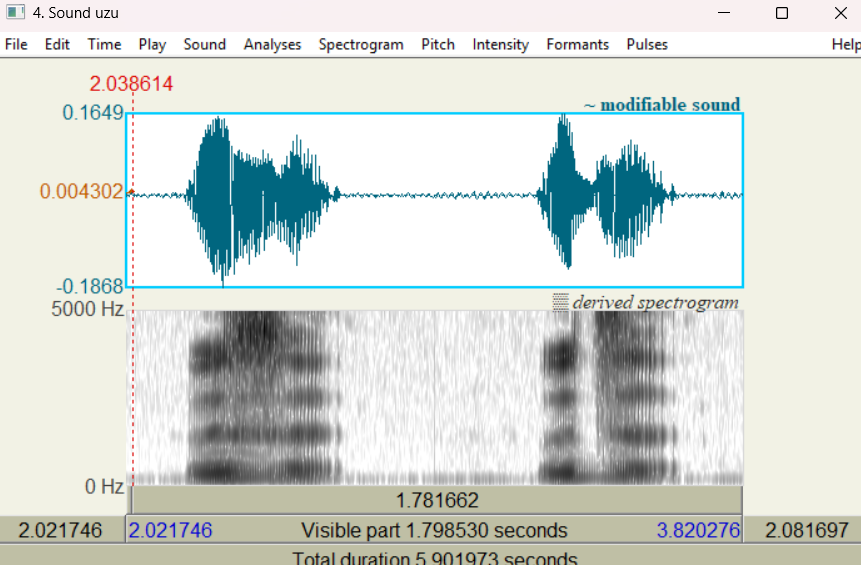861x565 pixels.
Task: Click the blue 2.021746 window start time
Action: tap(170, 530)
